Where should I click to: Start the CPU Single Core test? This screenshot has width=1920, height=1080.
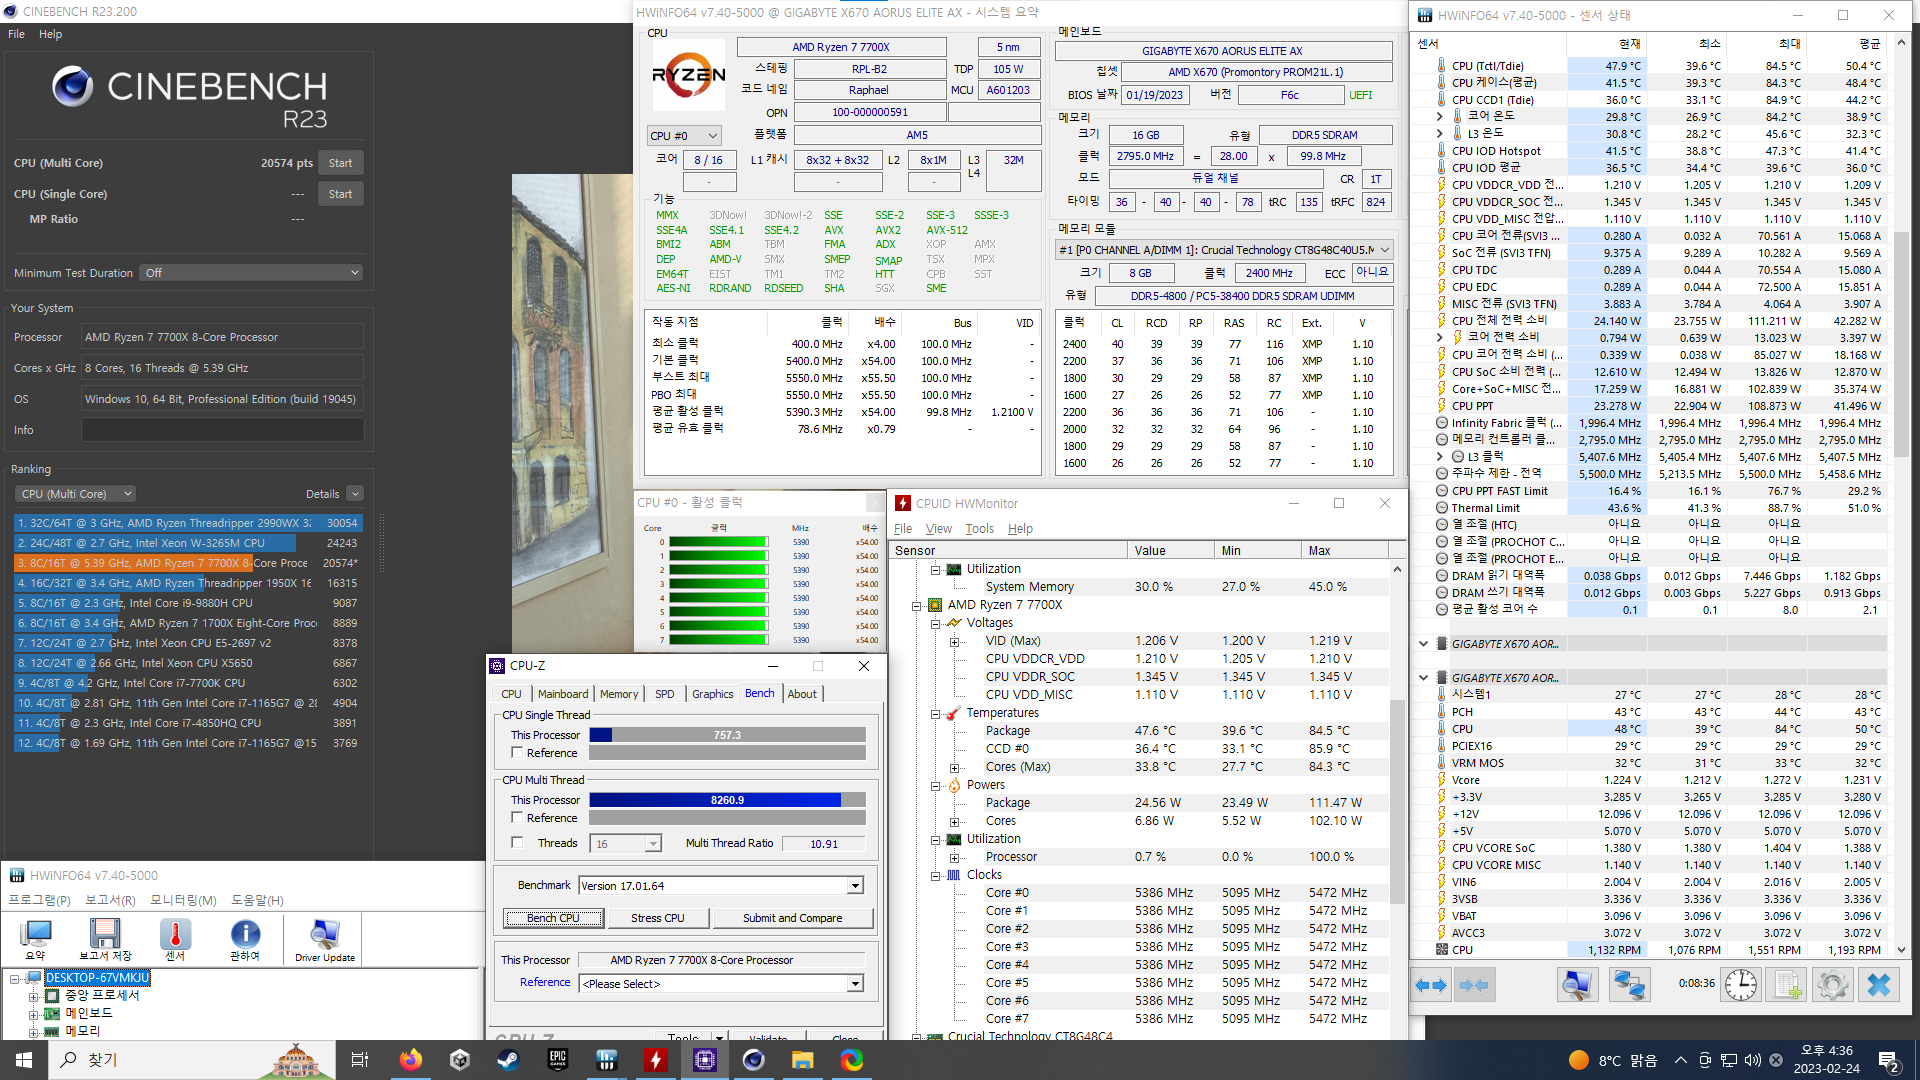click(340, 194)
